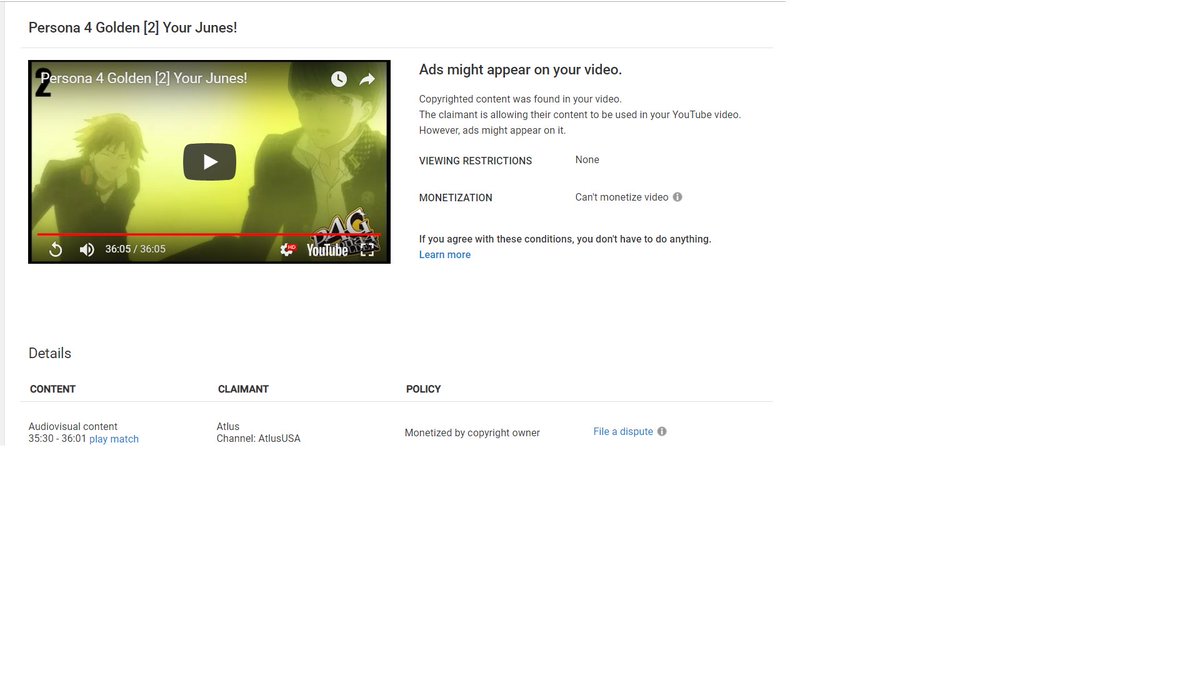Click the 'Atlus' claimant name
The image size is (1200, 675).
pyautogui.click(x=228, y=426)
